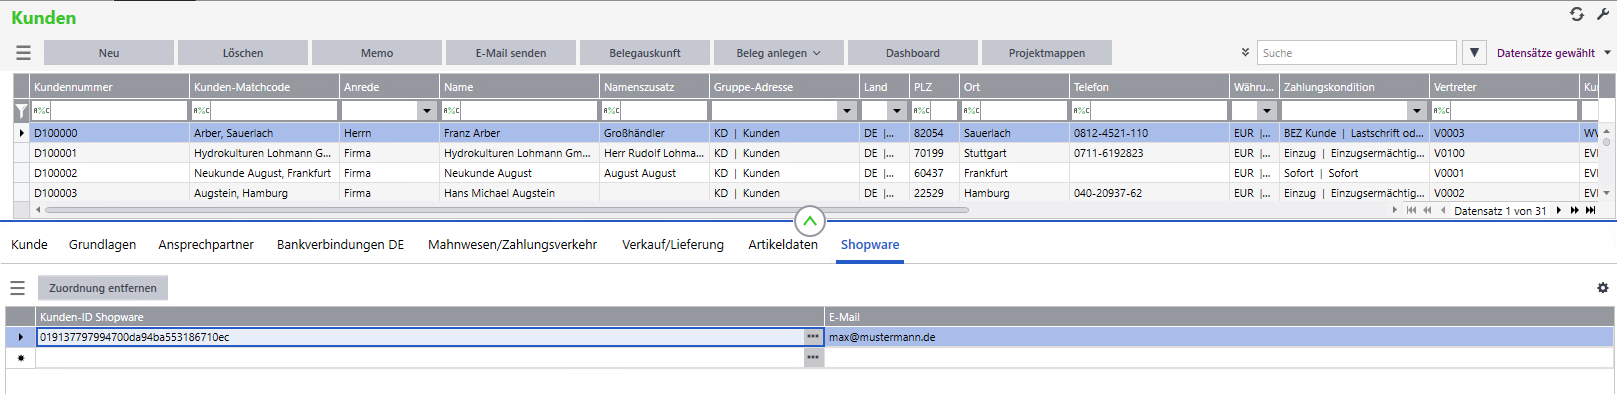Viewport: 1617px width, 394px height.
Task: Click the filter funnel icon in grid
Action: point(21,111)
